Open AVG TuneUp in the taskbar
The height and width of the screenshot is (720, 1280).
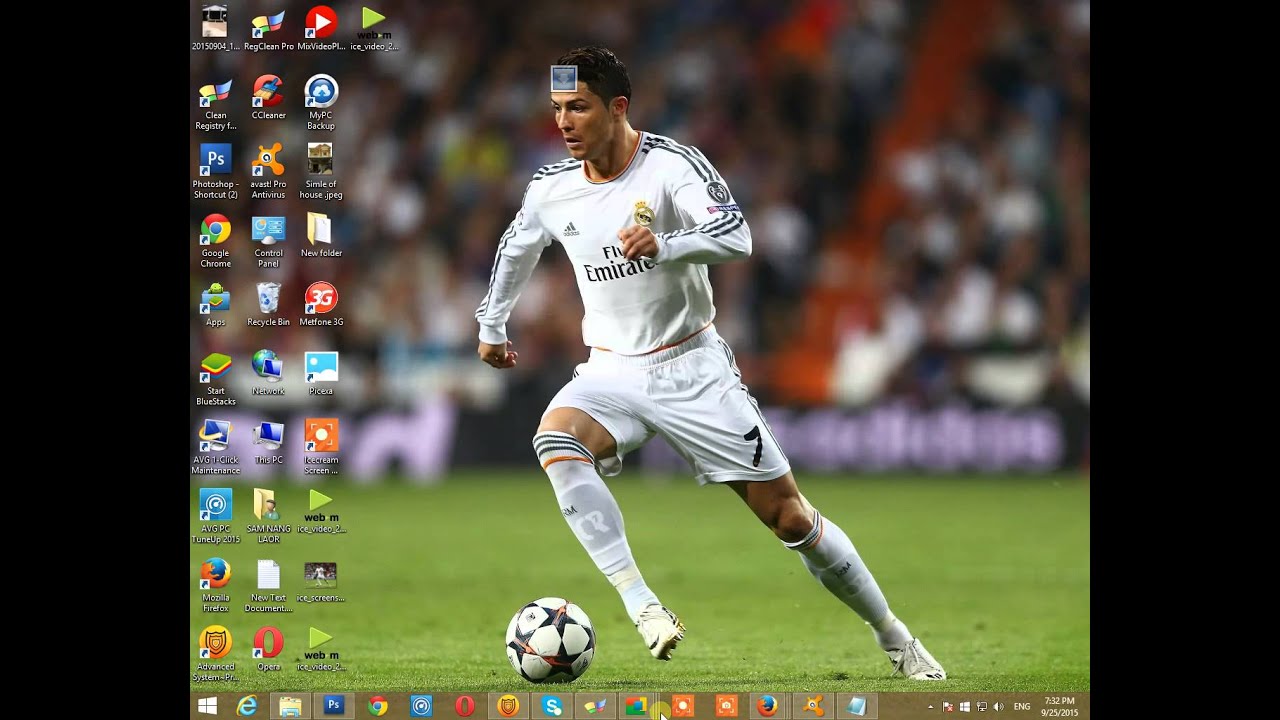point(421,706)
